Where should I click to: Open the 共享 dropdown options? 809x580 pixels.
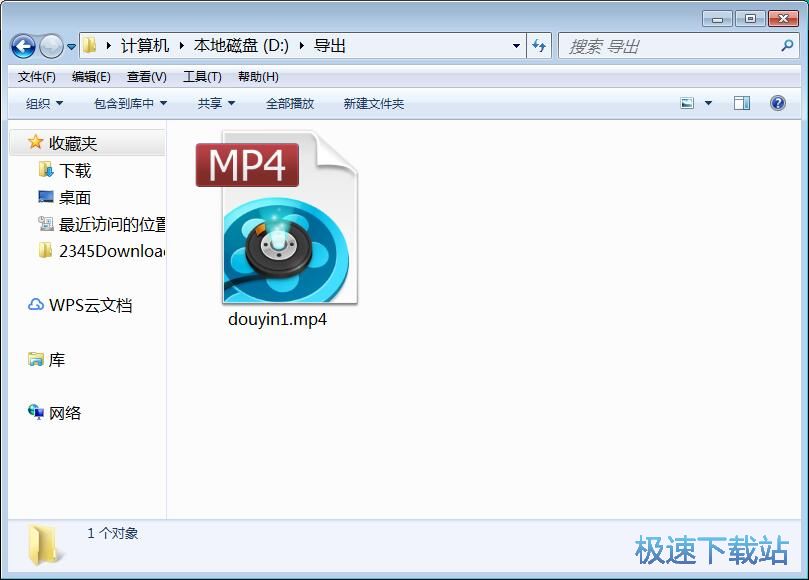point(214,103)
